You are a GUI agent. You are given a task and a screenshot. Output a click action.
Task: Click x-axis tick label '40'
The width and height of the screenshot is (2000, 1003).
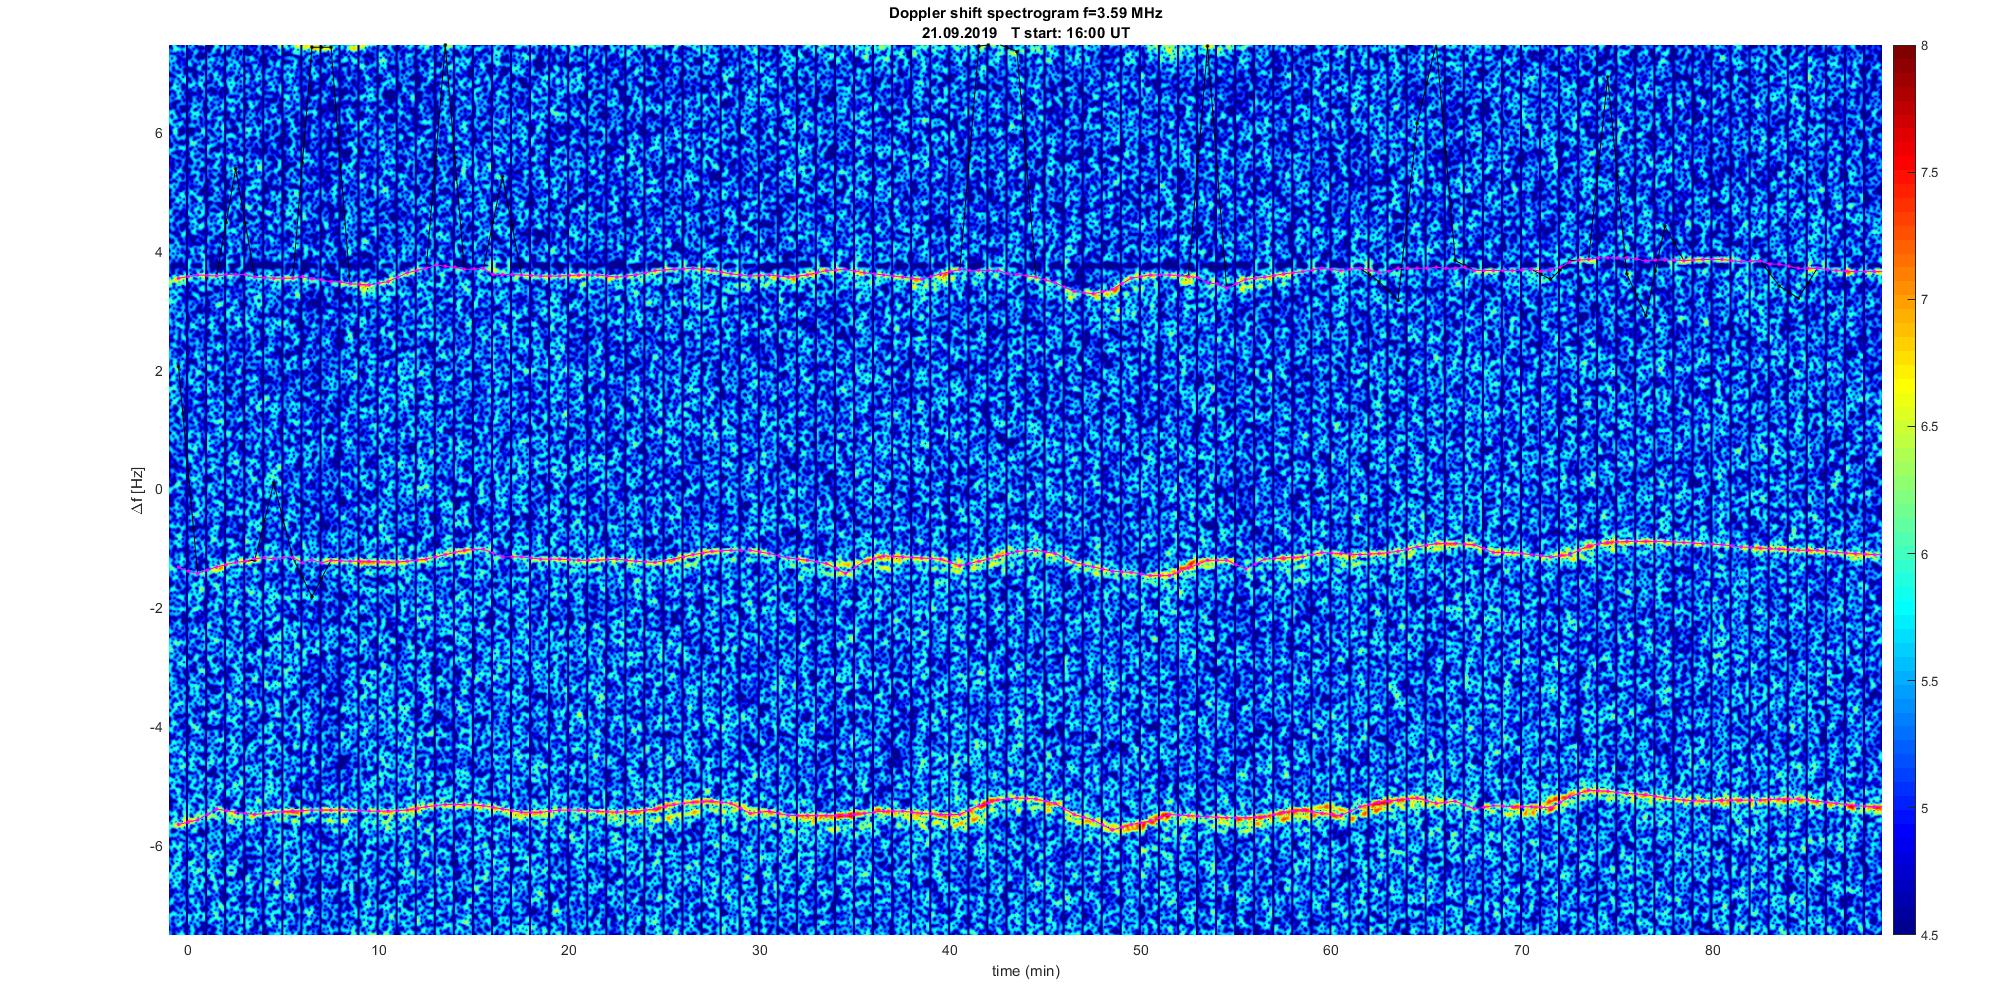click(x=950, y=950)
